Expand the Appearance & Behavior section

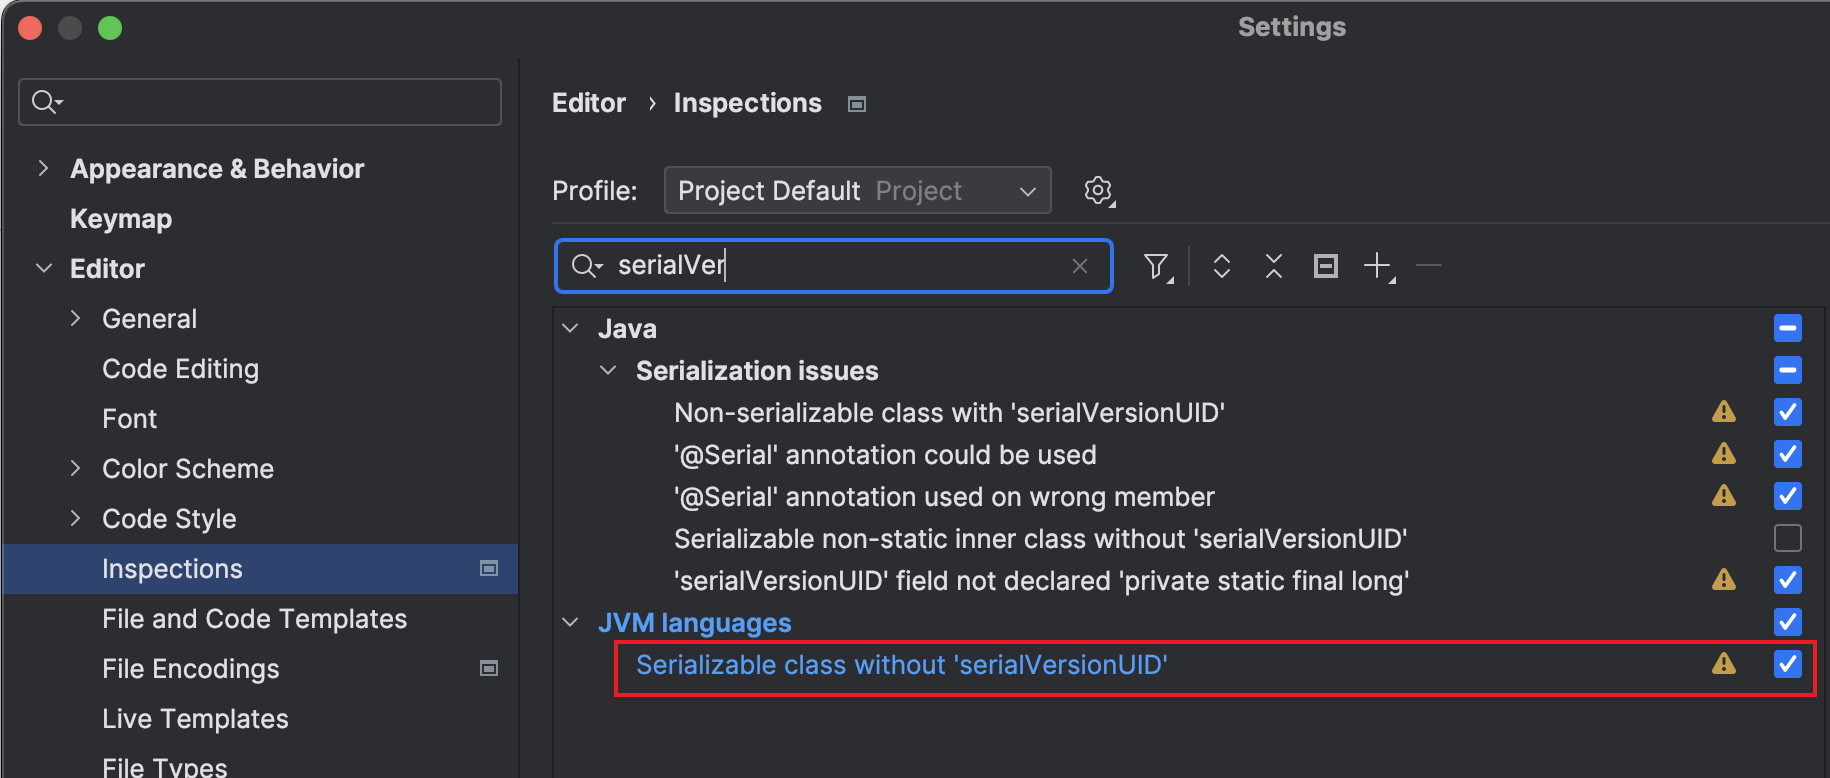pyautogui.click(x=43, y=169)
